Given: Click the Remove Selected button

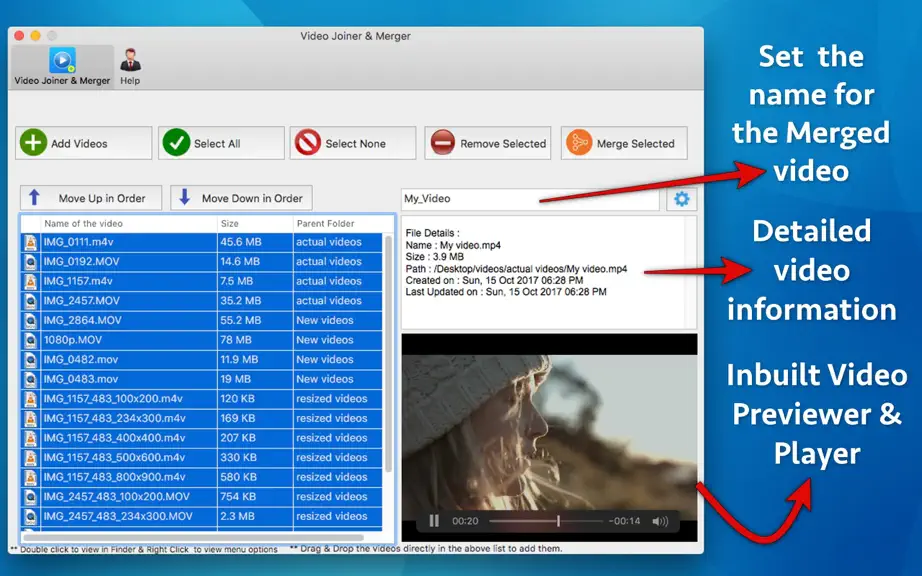Looking at the screenshot, I should pyautogui.click(x=487, y=143).
